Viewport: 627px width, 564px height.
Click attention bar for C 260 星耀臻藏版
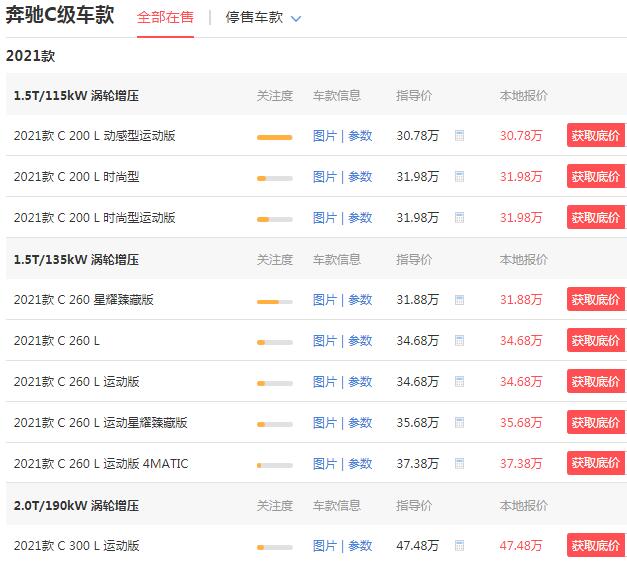coord(275,302)
